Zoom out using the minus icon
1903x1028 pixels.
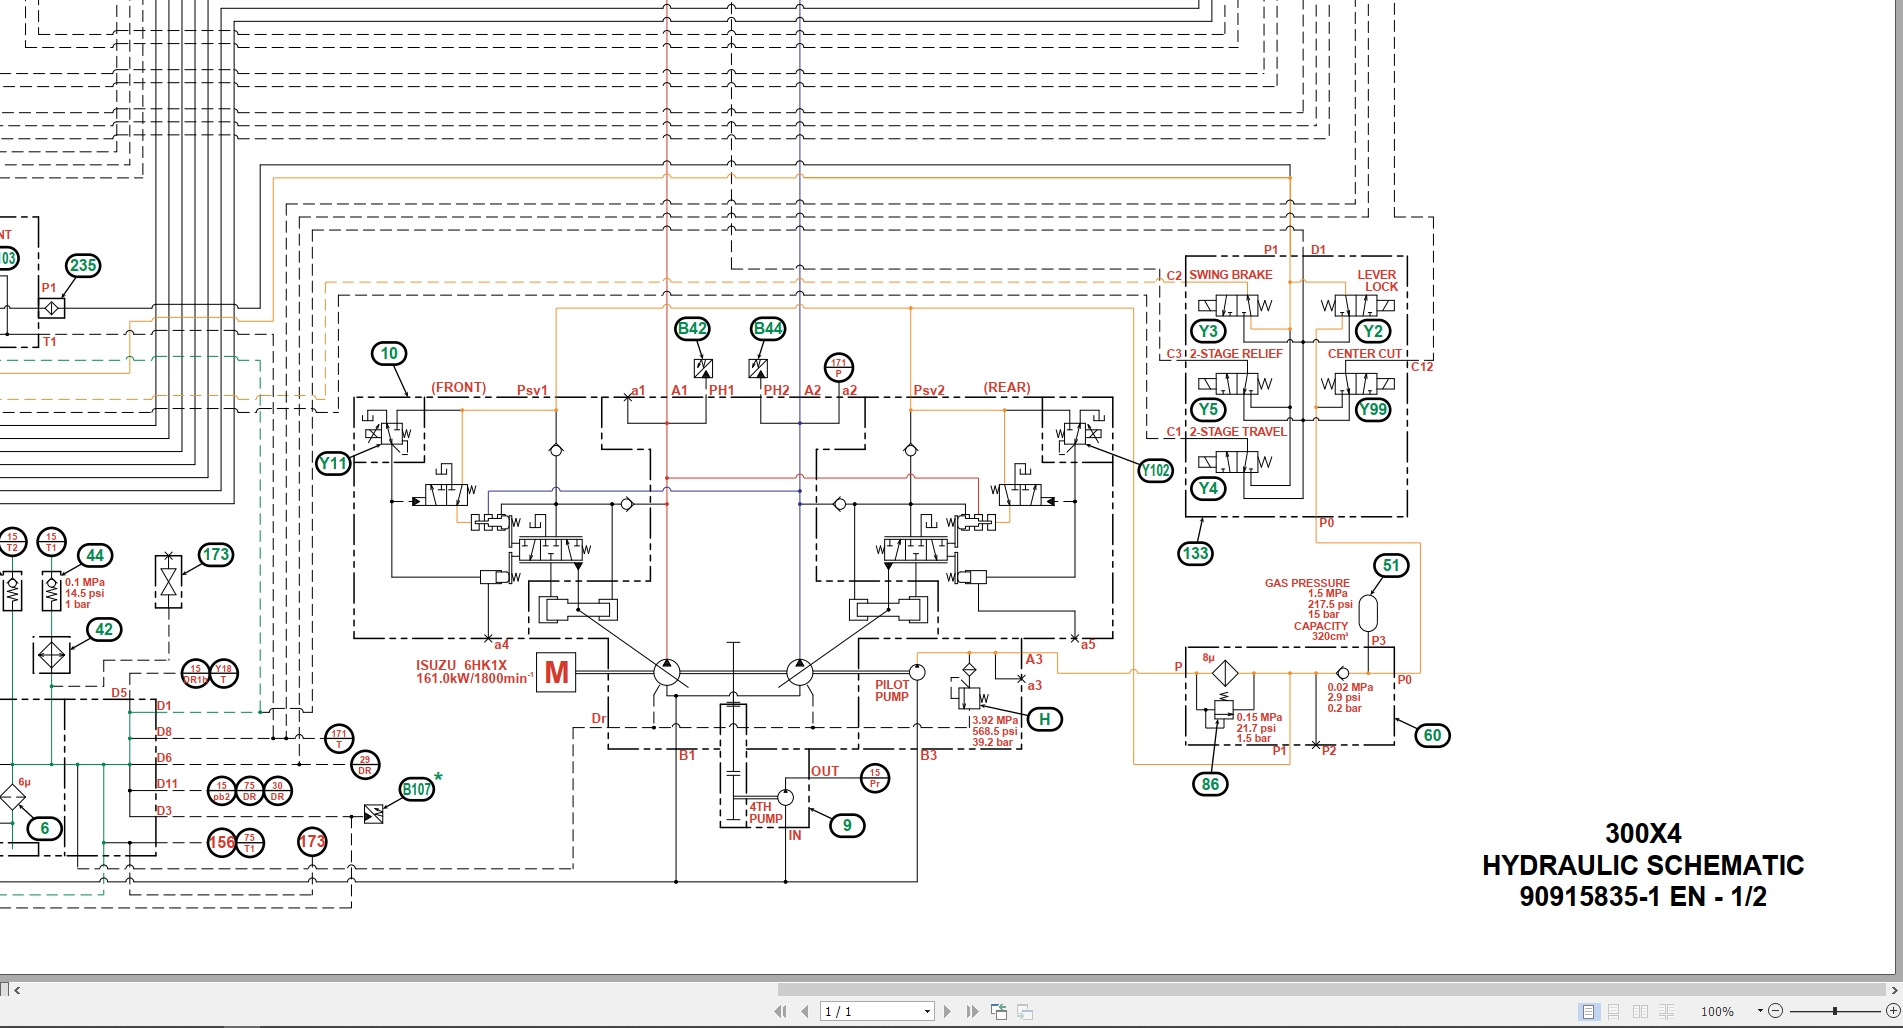tap(1775, 1011)
